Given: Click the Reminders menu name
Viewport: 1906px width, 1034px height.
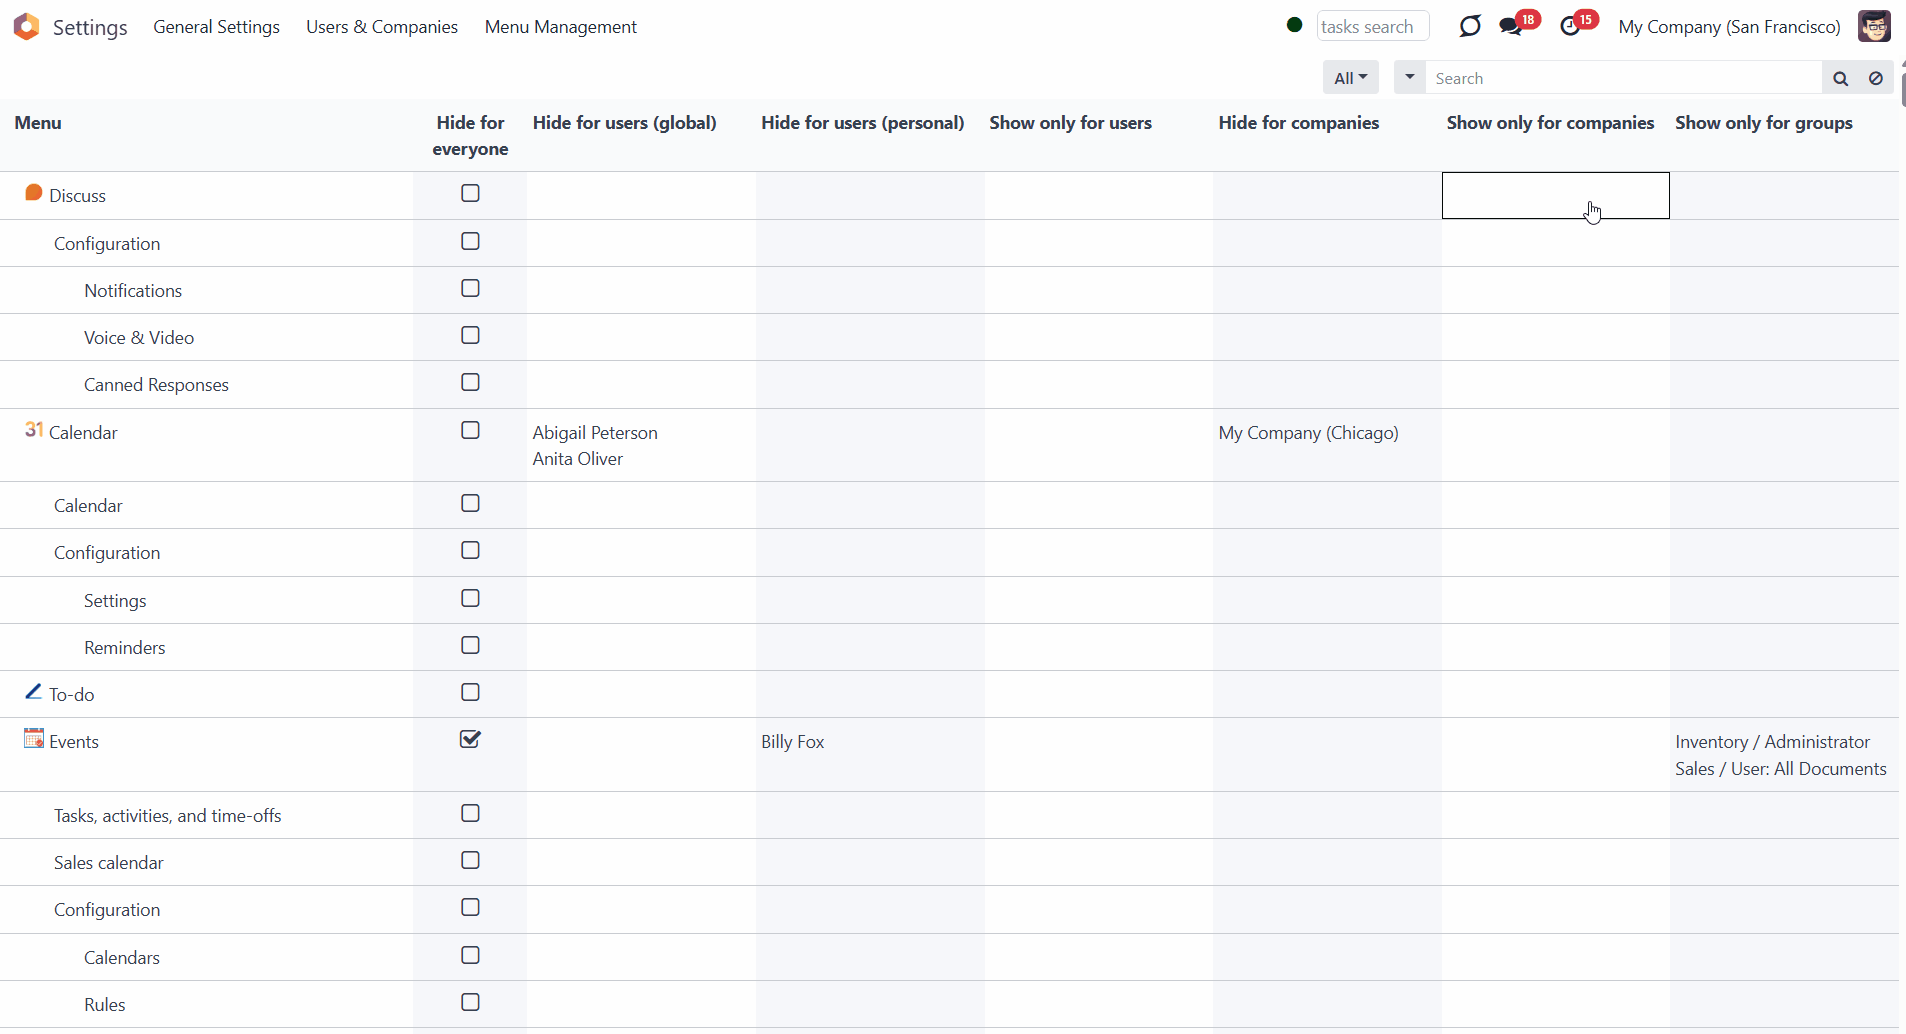Looking at the screenshot, I should click(125, 648).
